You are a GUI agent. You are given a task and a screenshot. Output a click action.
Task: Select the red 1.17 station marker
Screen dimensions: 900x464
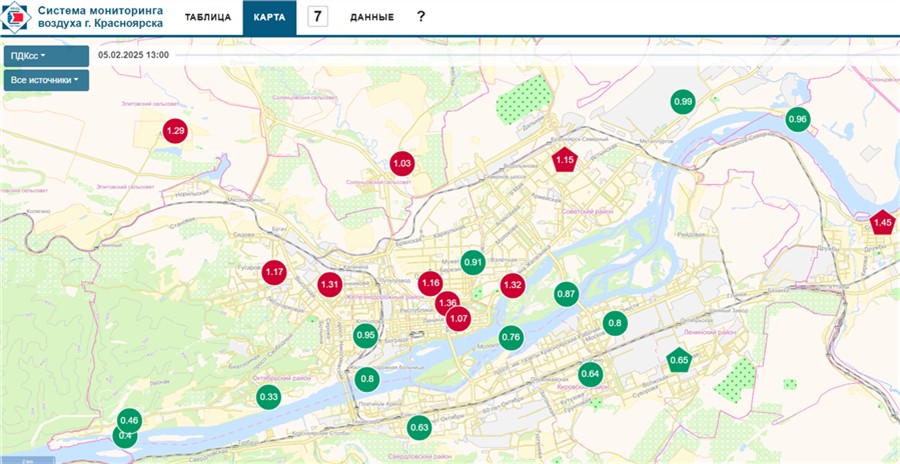[x=275, y=272]
